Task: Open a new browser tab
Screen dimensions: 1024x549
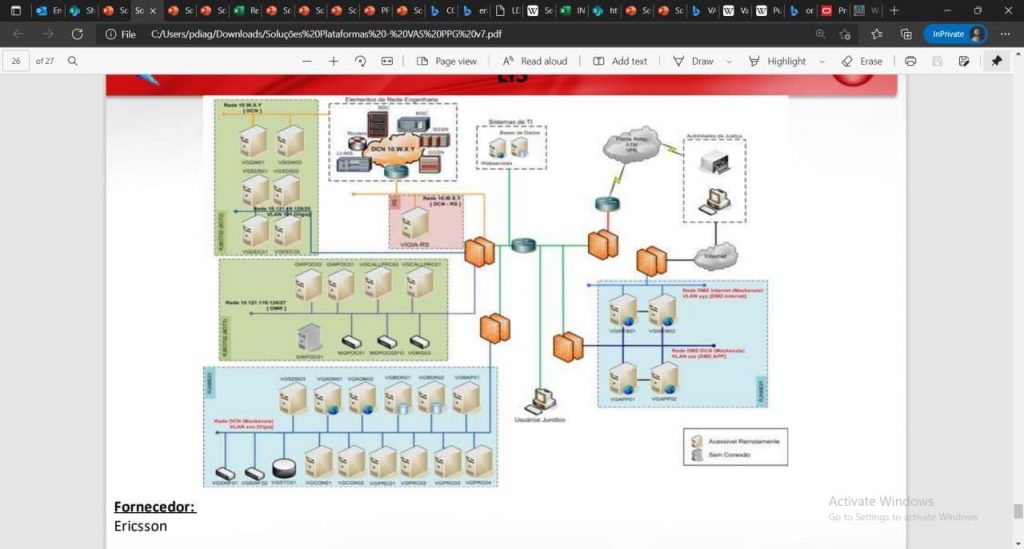Action: pyautogui.click(x=894, y=10)
